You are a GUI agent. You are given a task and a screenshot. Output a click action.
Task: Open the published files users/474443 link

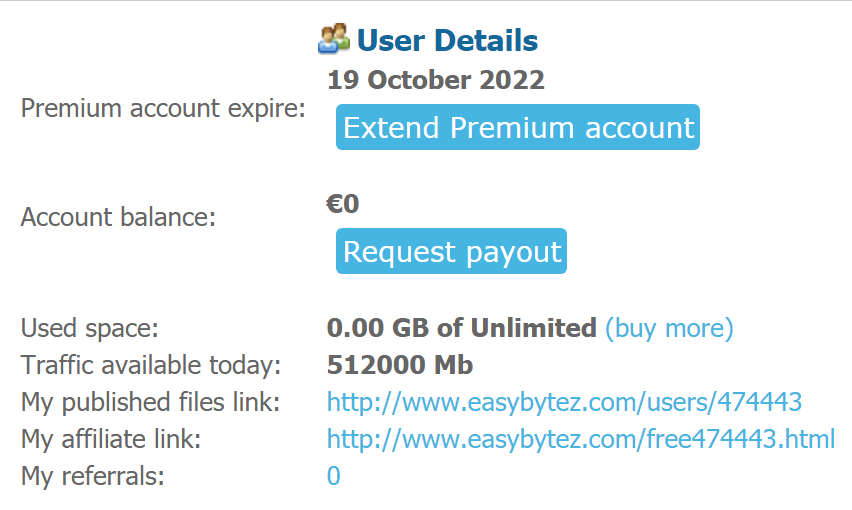click(564, 402)
